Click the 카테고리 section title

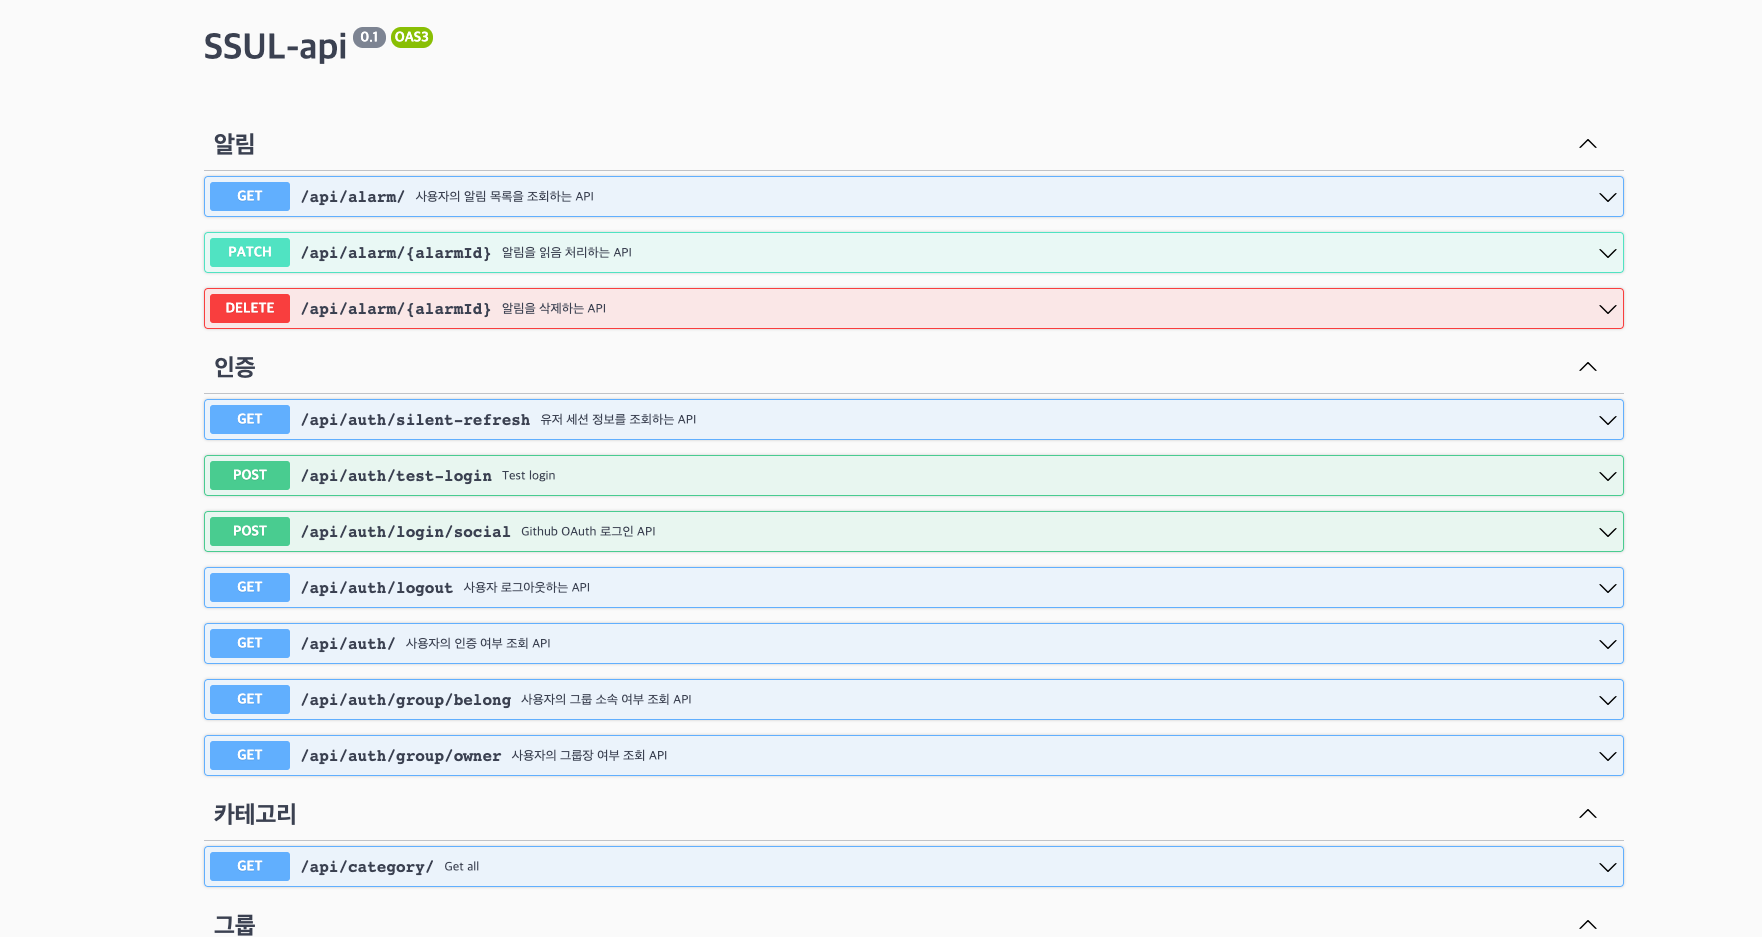[x=255, y=814]
